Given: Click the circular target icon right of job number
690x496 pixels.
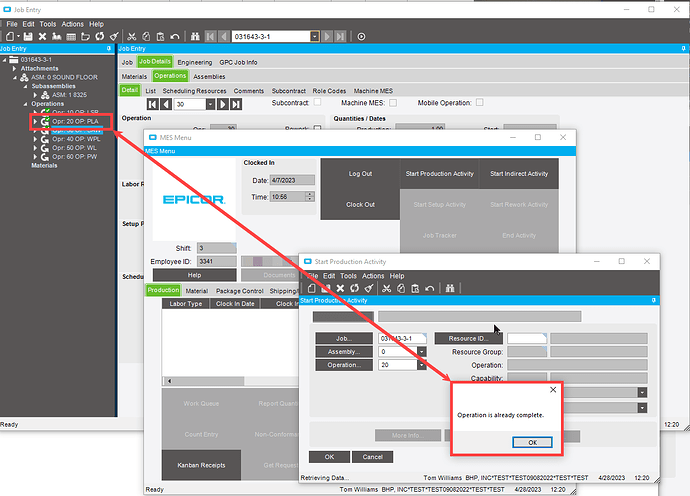Looking at the screenshot, I should pyautogui.click(x=361, y=37).
